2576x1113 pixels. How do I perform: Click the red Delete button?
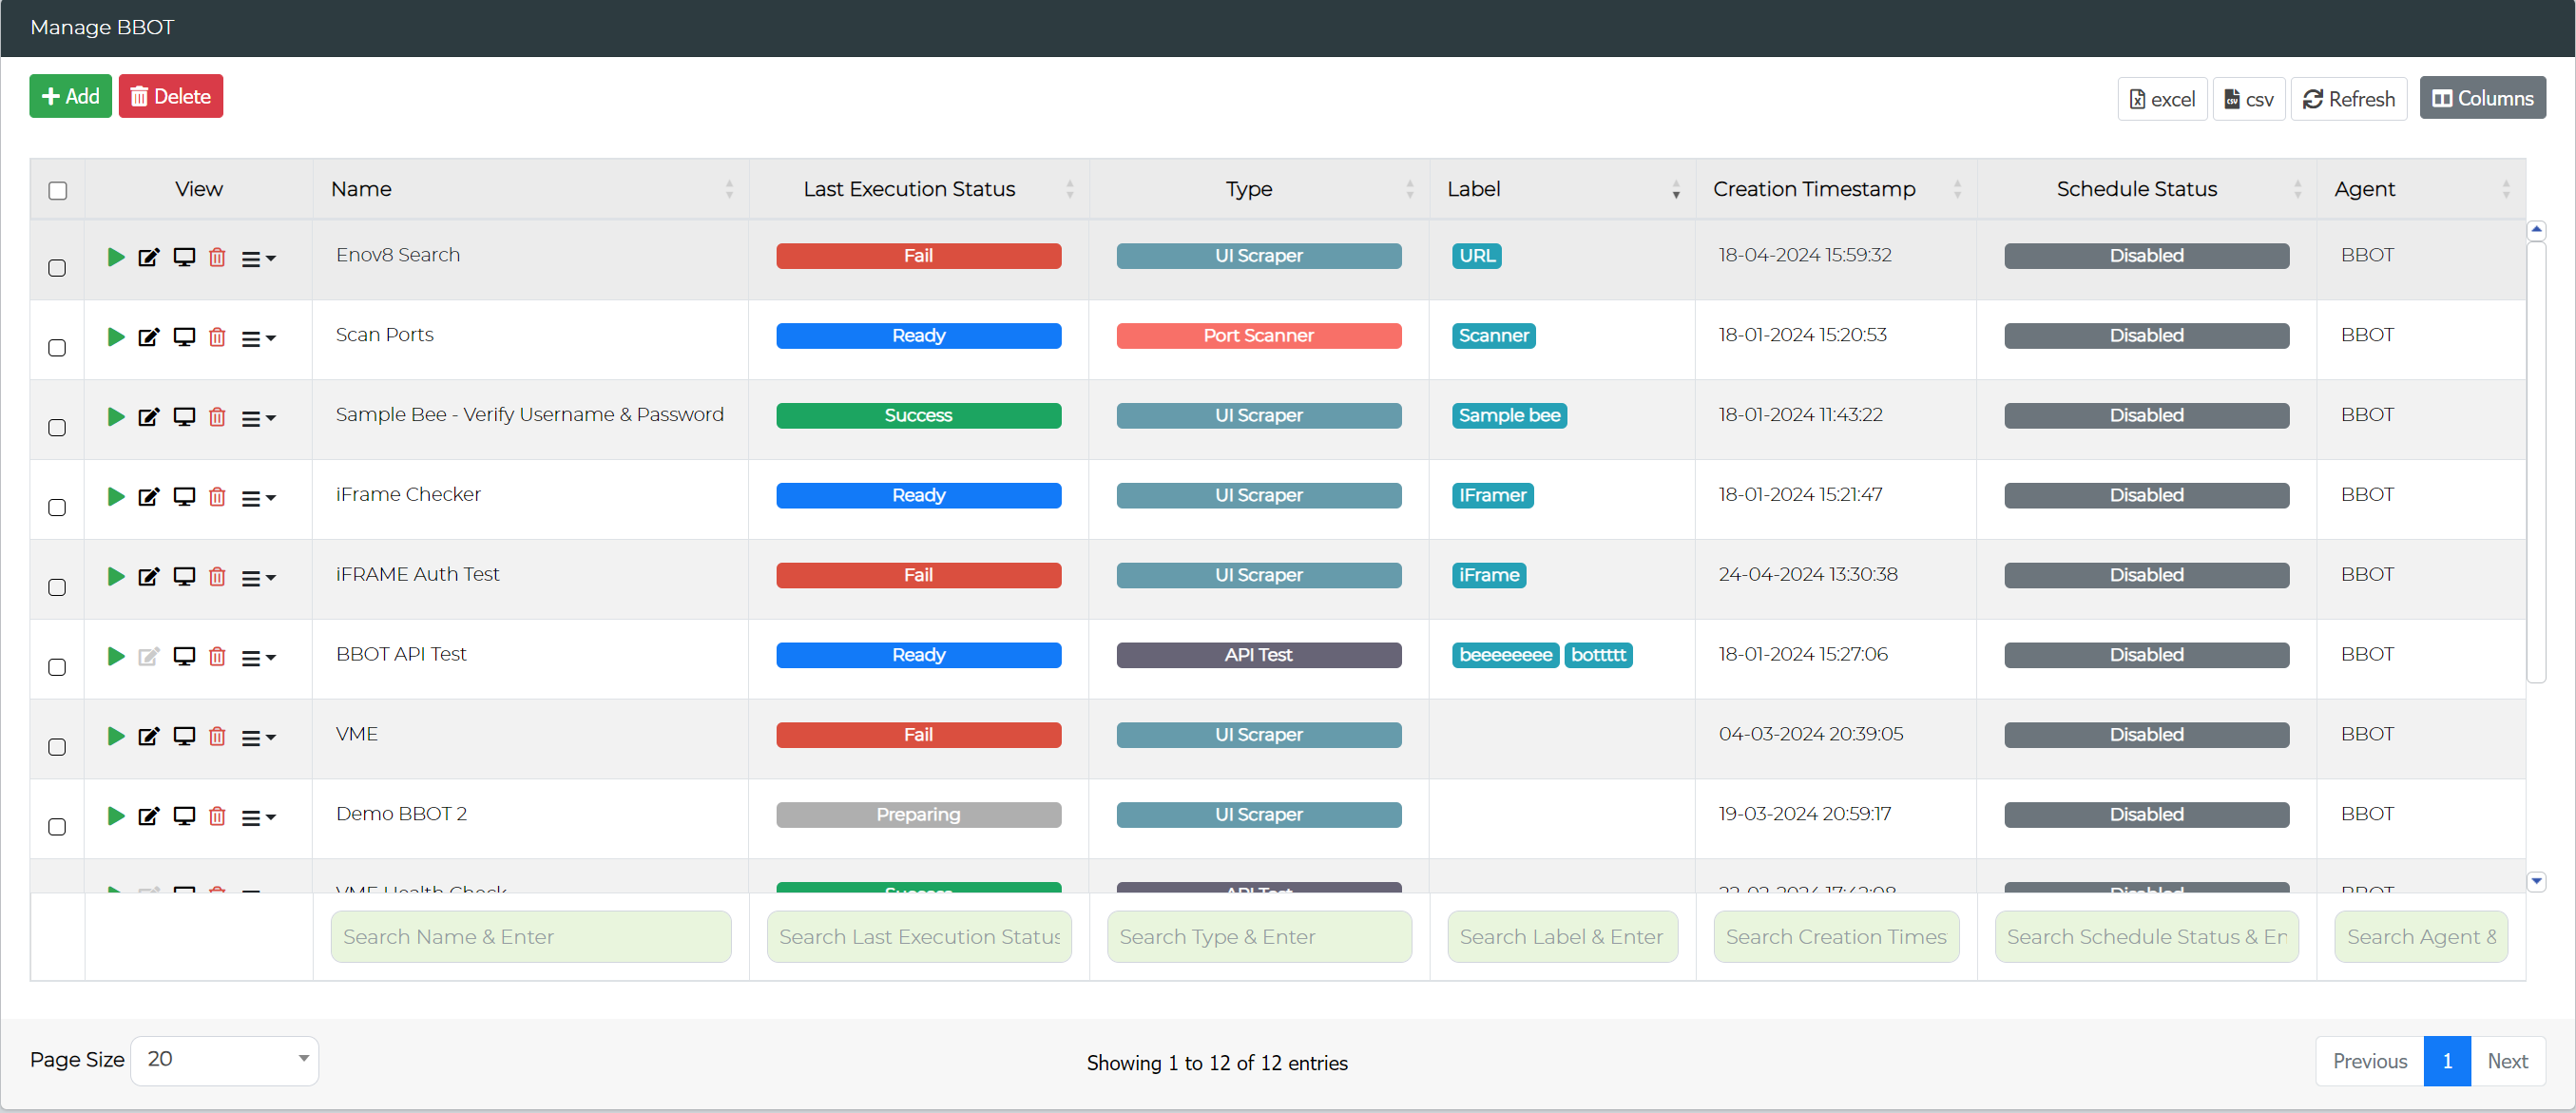(171, 96)
